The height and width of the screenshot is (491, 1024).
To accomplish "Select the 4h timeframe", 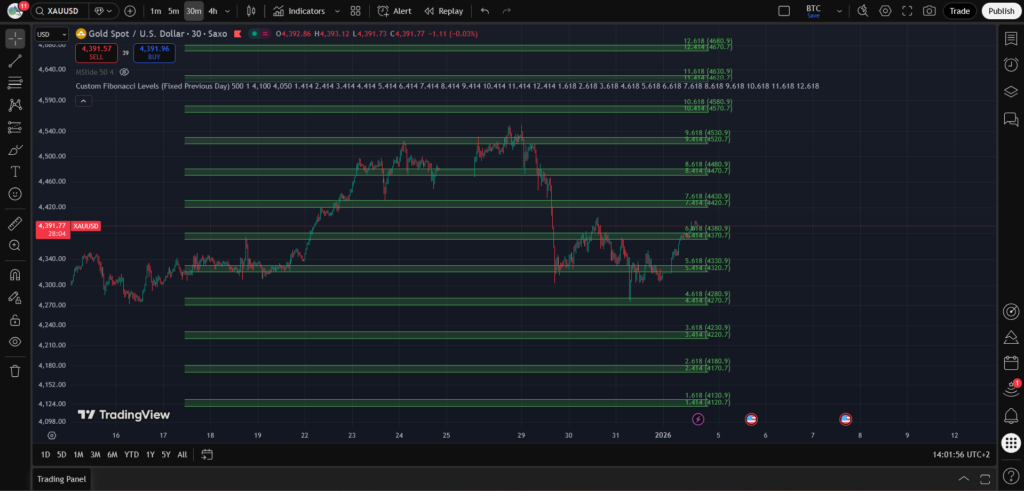I will [x=213, y=11].
